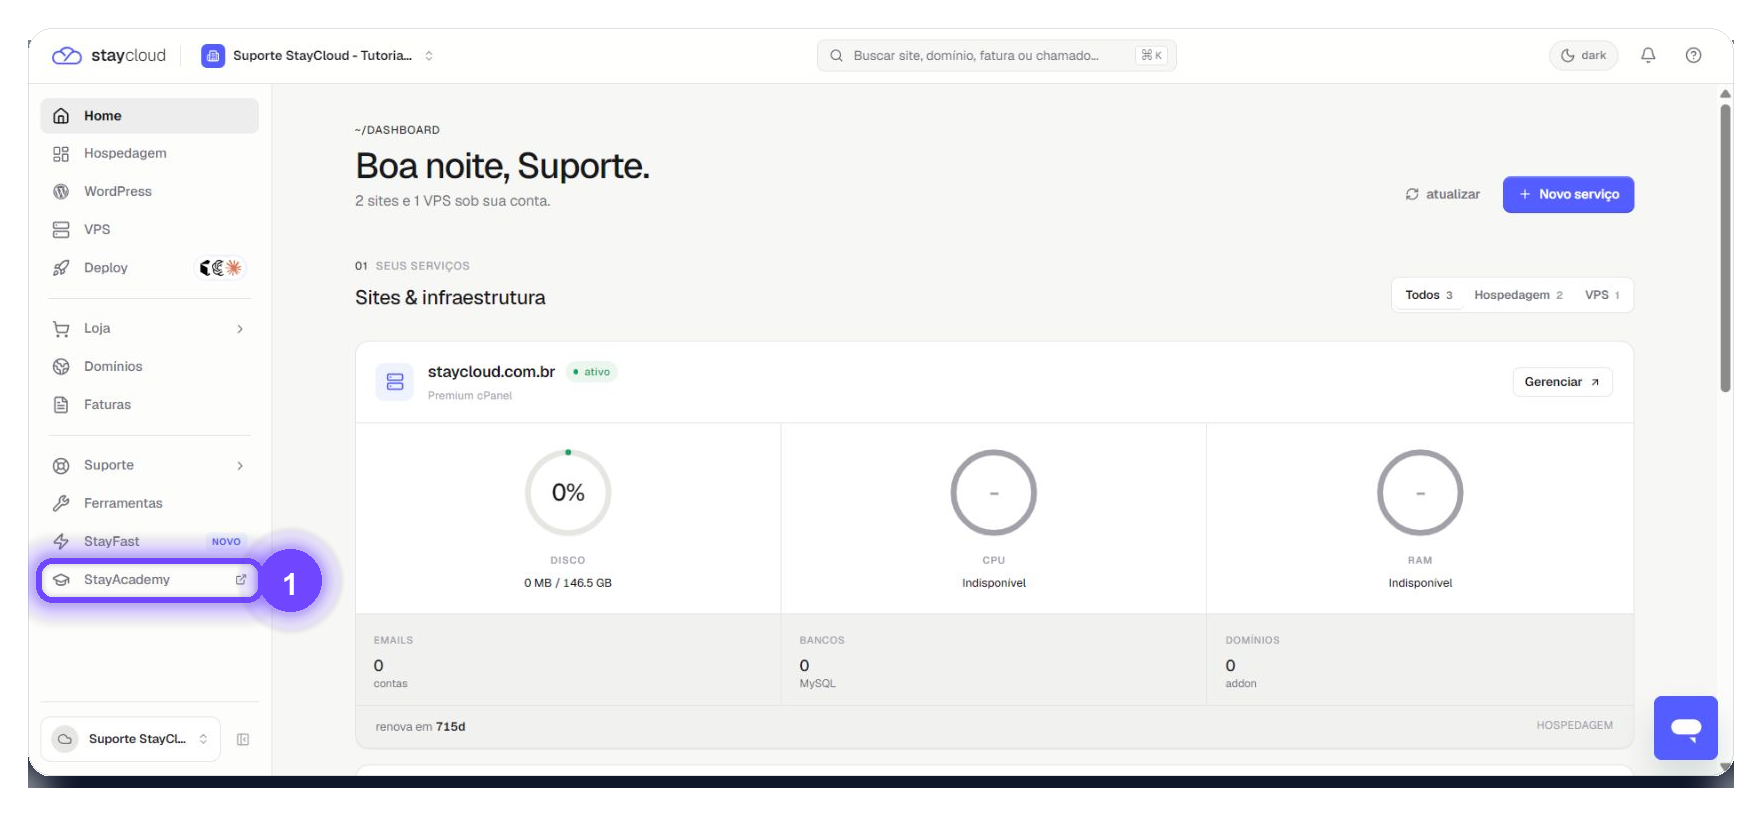Click the staycloud.com.br server icon
The image size is (1762, 816).
[395, 382]
